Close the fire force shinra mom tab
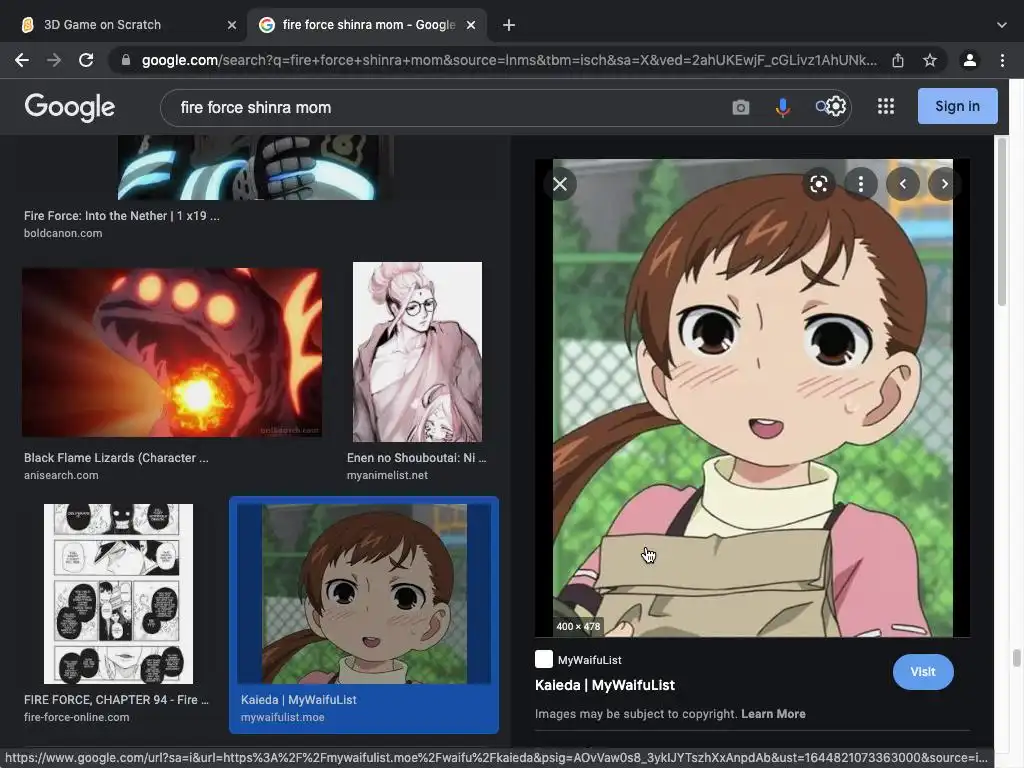Viewport: 1024px width, 768px height. 471,25
